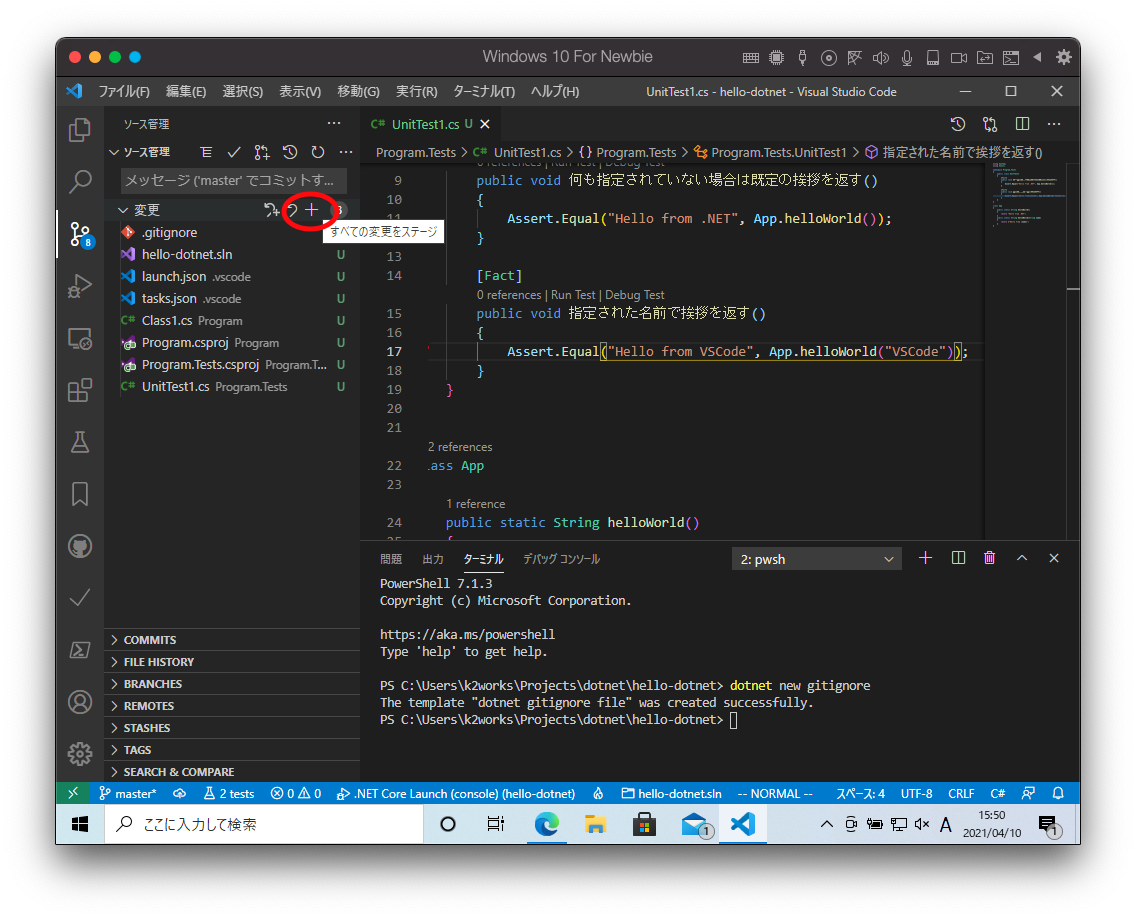Open the Run and Debug view
This screenshot has height=918, width=1136.
[x=80, y=286]
